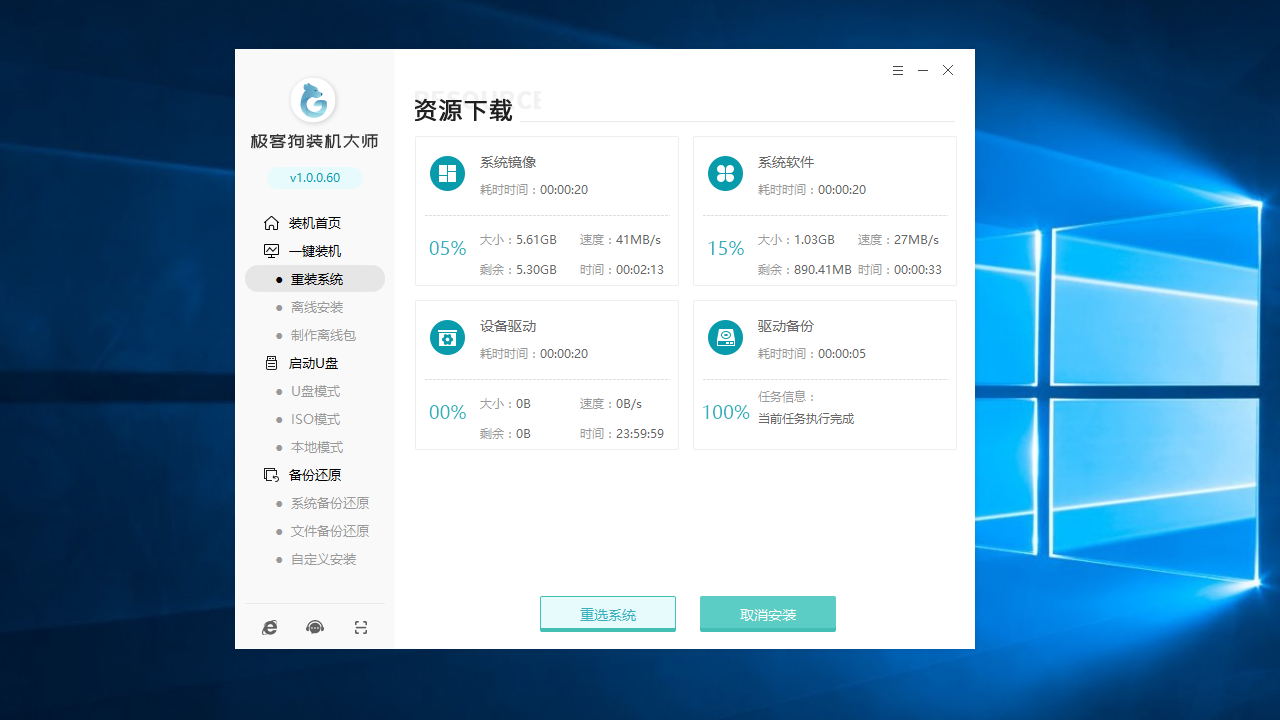
Task: Click the 驱动备份 backup icon
Action: (725, 337)
